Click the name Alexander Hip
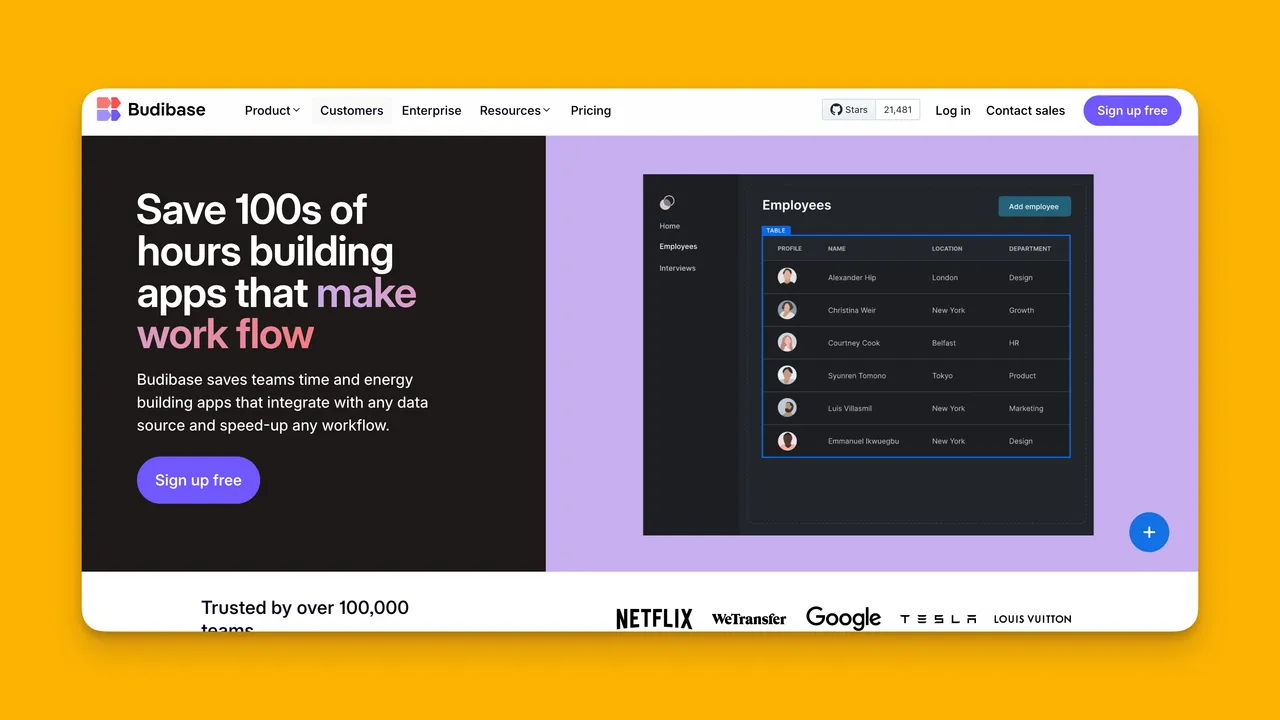 852,278
